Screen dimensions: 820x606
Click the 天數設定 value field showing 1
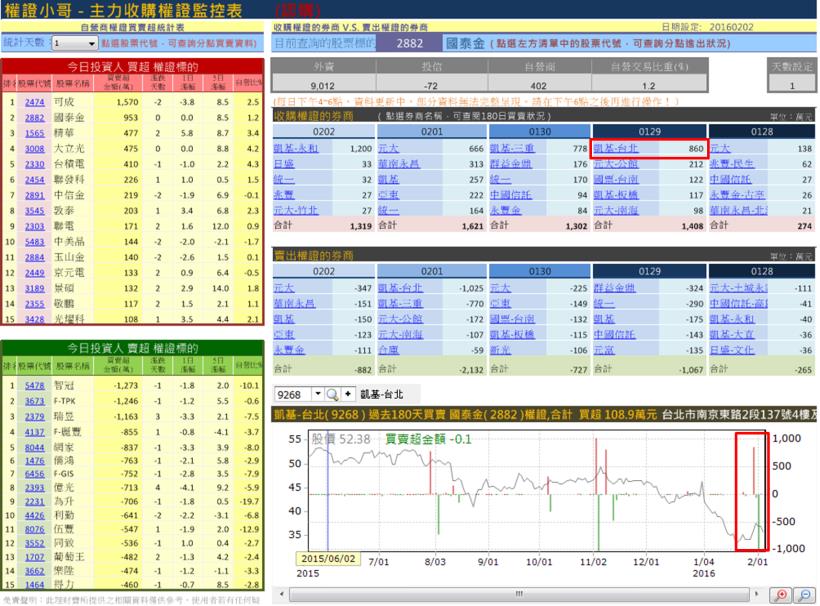pyautogui.click(x=792, y=86)
